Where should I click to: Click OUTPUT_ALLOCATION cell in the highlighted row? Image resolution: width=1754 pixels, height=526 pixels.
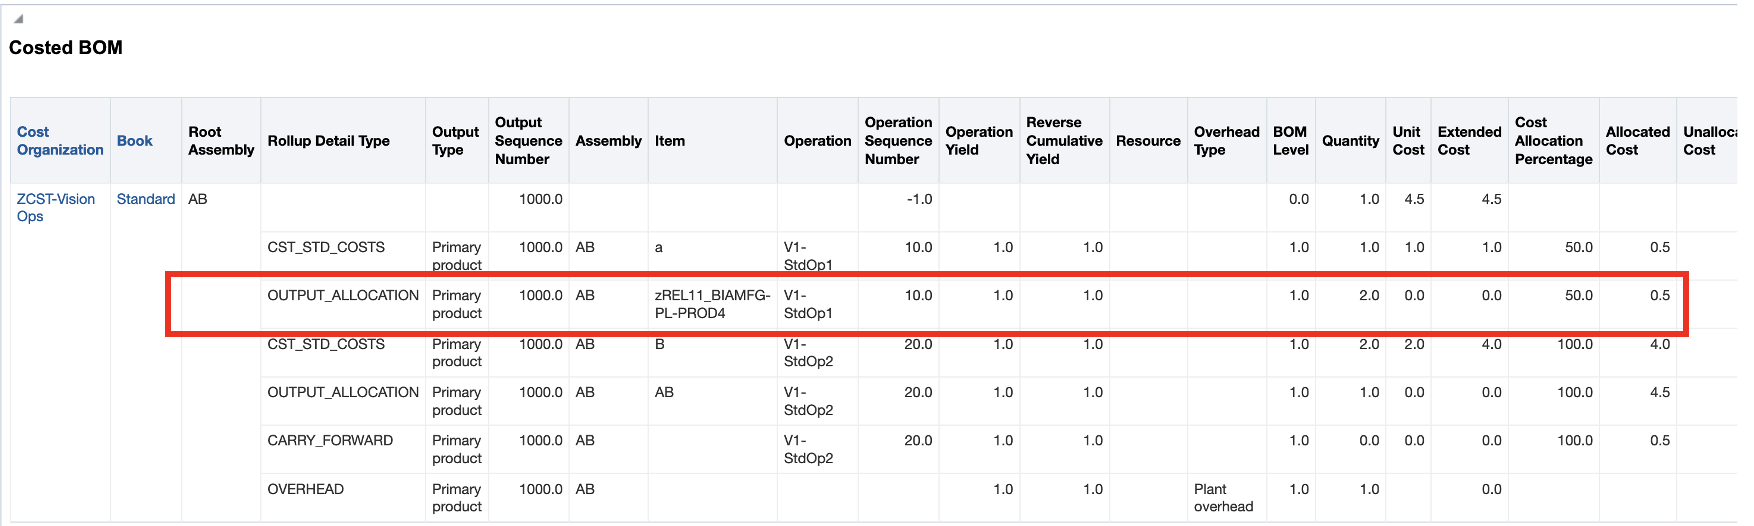click(343, 295)
